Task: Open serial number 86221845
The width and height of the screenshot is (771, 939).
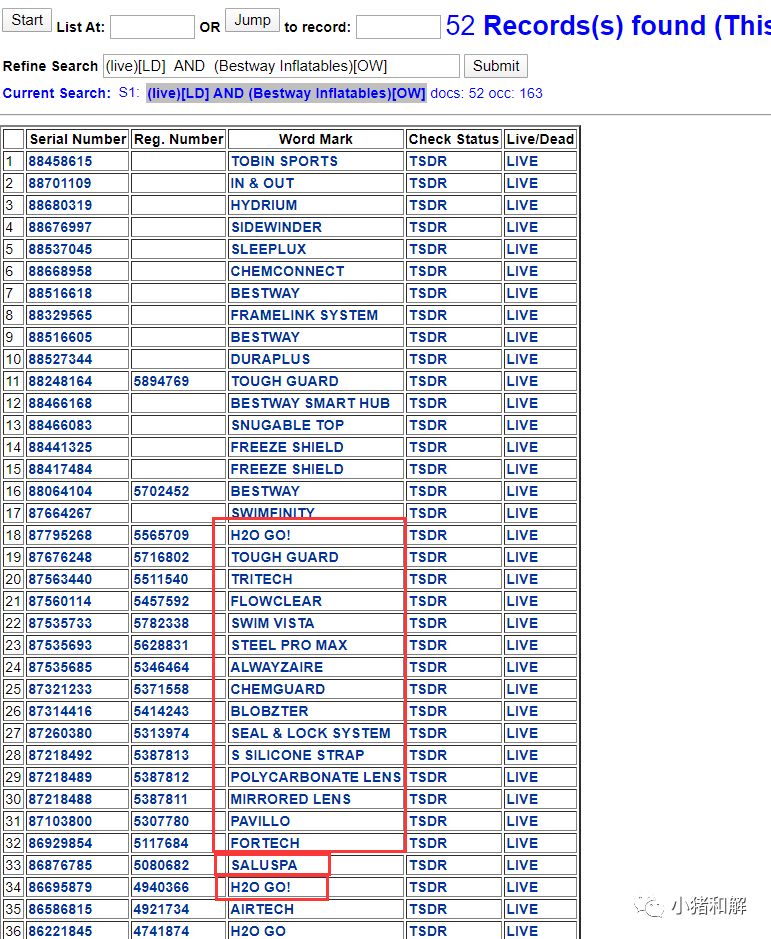Action: point(60,931)
